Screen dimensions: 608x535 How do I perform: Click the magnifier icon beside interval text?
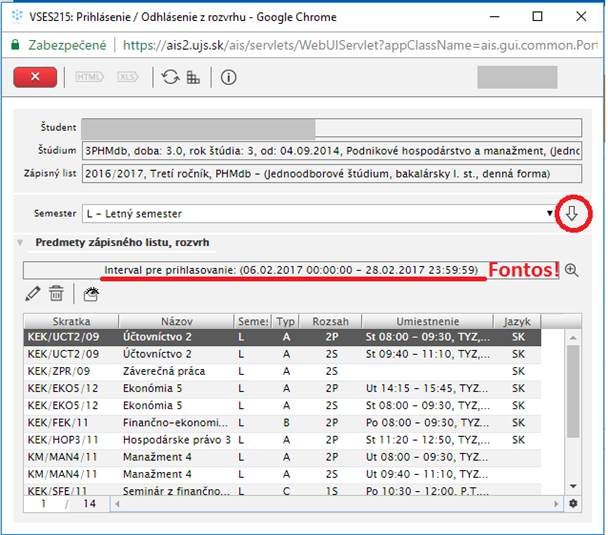coord(572,270)
